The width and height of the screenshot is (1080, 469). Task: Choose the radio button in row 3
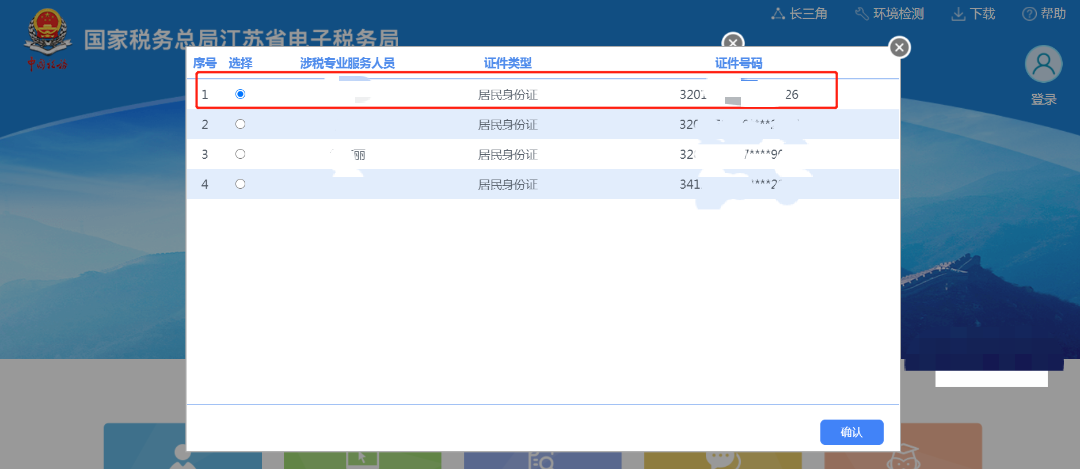click(x=239, y=154)
